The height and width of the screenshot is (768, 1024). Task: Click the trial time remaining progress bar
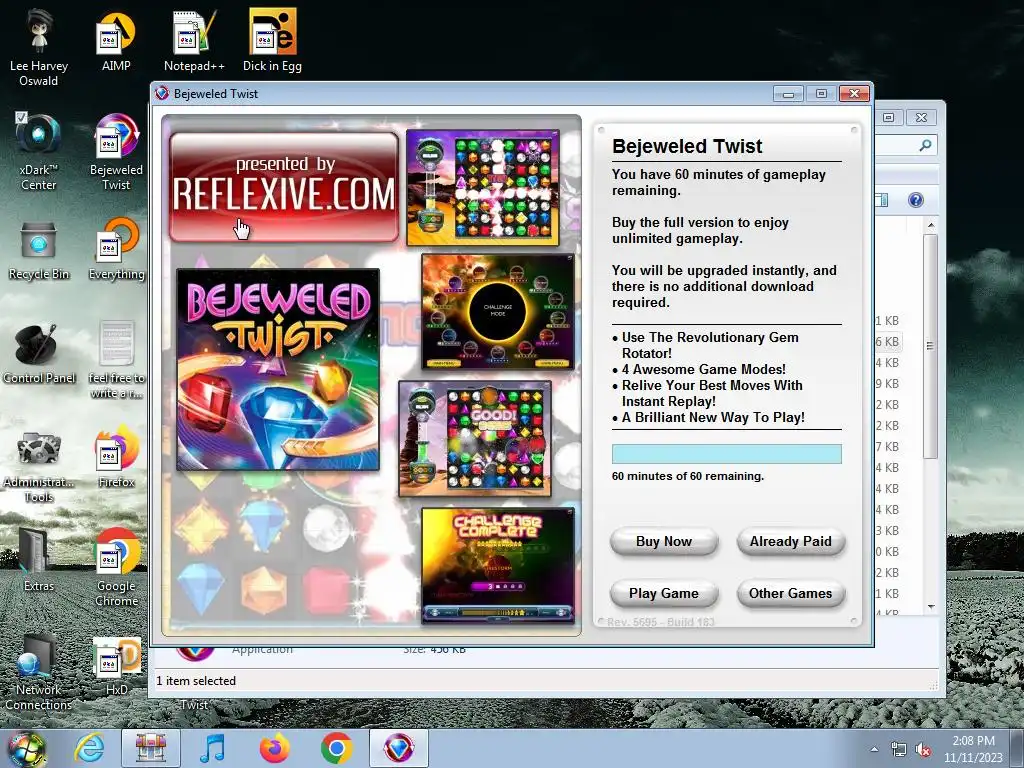coord(726,454)
